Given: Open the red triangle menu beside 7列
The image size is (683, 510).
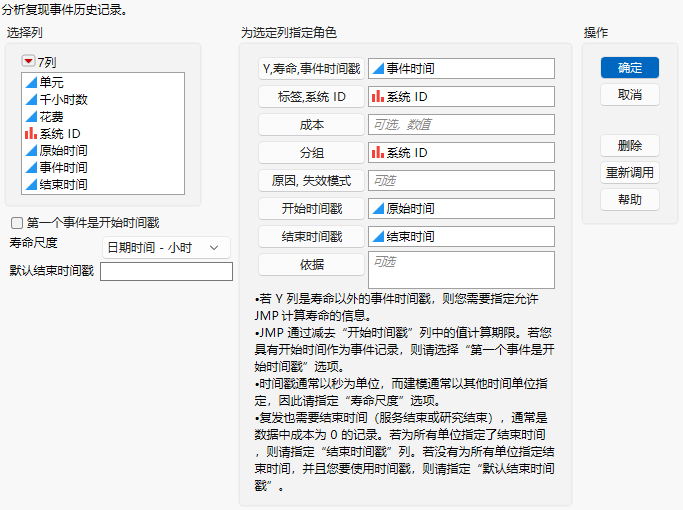Looking at the screenshot, I should click(x=28, y=61).
